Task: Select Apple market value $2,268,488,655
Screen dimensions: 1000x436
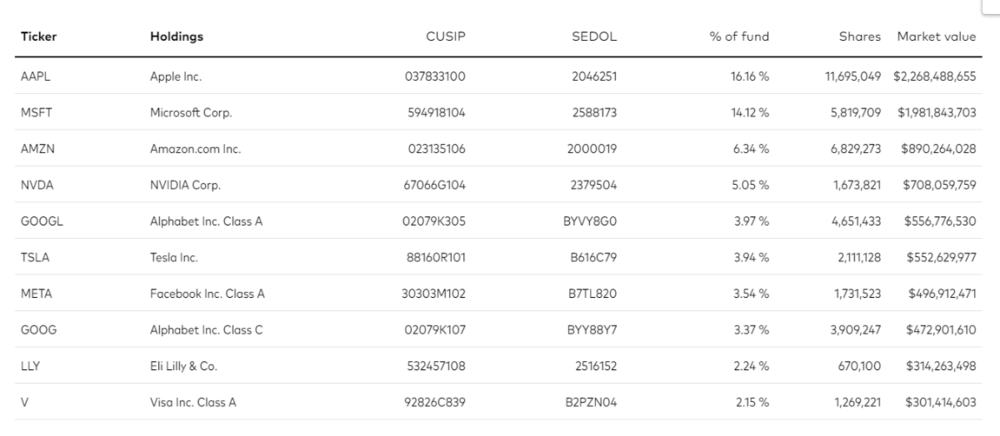Action: pyautogui.click(x=934, y=76)
